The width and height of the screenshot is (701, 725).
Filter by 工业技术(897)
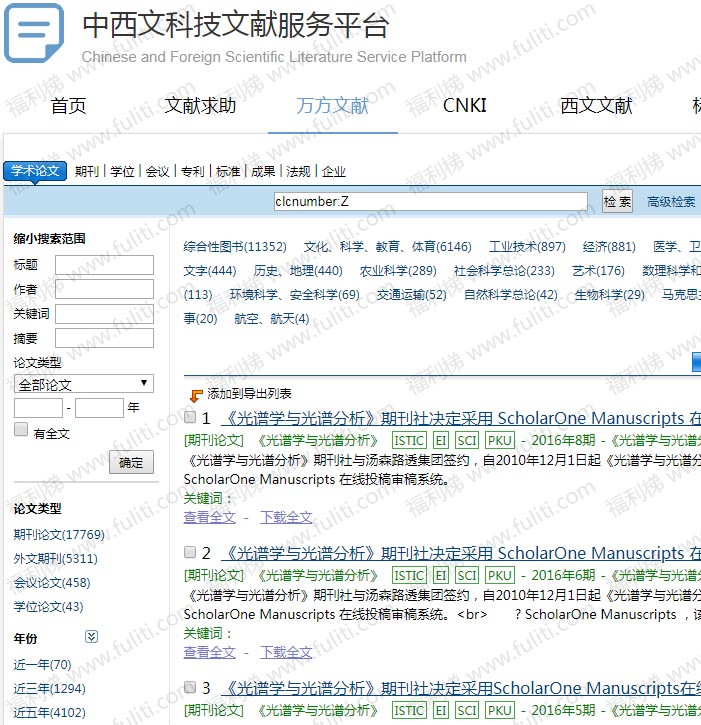527,247
